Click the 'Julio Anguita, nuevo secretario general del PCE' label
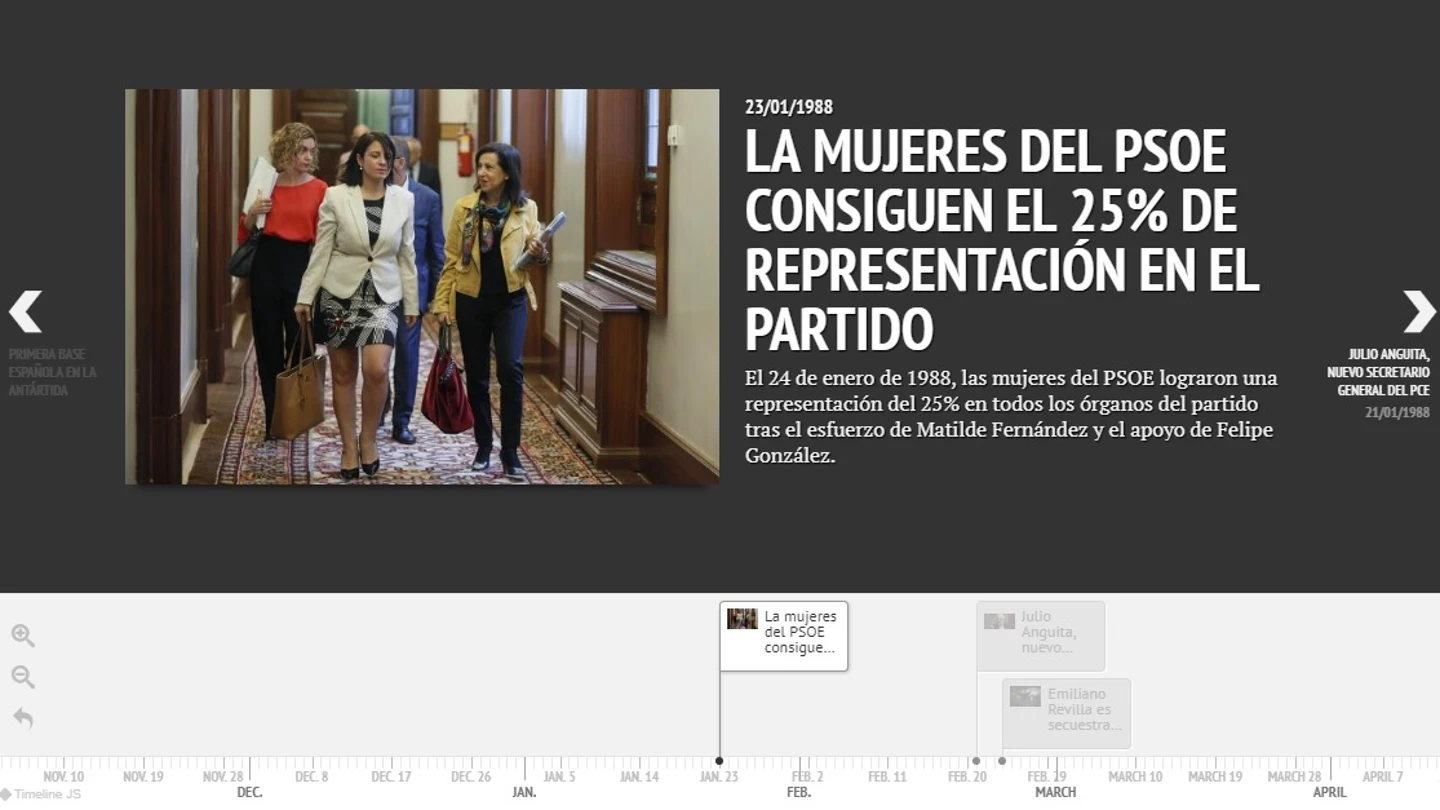Viewport: 1440px width, 810px height. point(1378,372)
